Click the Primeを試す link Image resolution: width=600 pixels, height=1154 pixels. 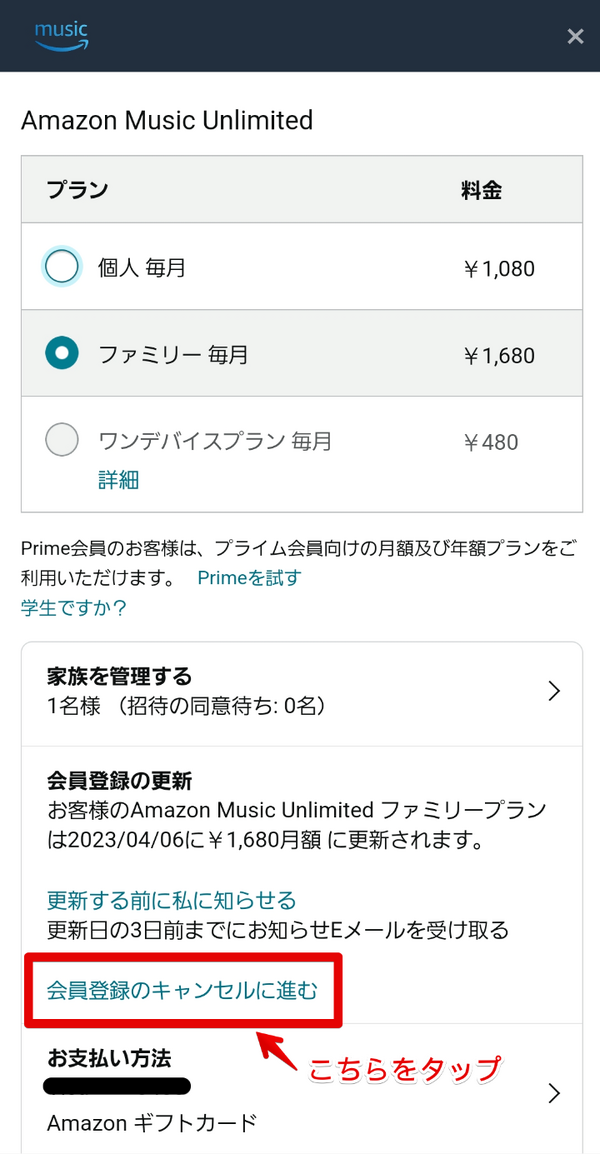point(248,577)
